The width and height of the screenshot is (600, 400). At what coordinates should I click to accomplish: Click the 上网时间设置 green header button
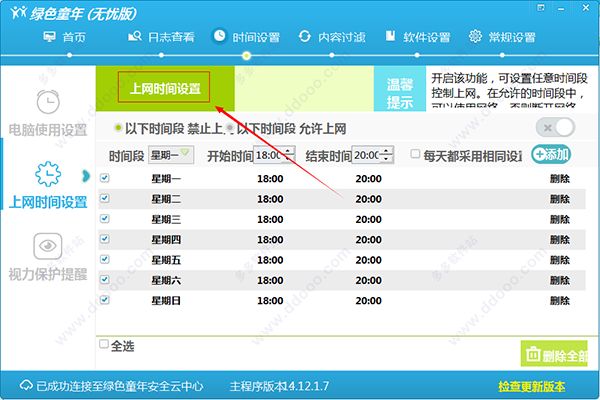point(164,88)
